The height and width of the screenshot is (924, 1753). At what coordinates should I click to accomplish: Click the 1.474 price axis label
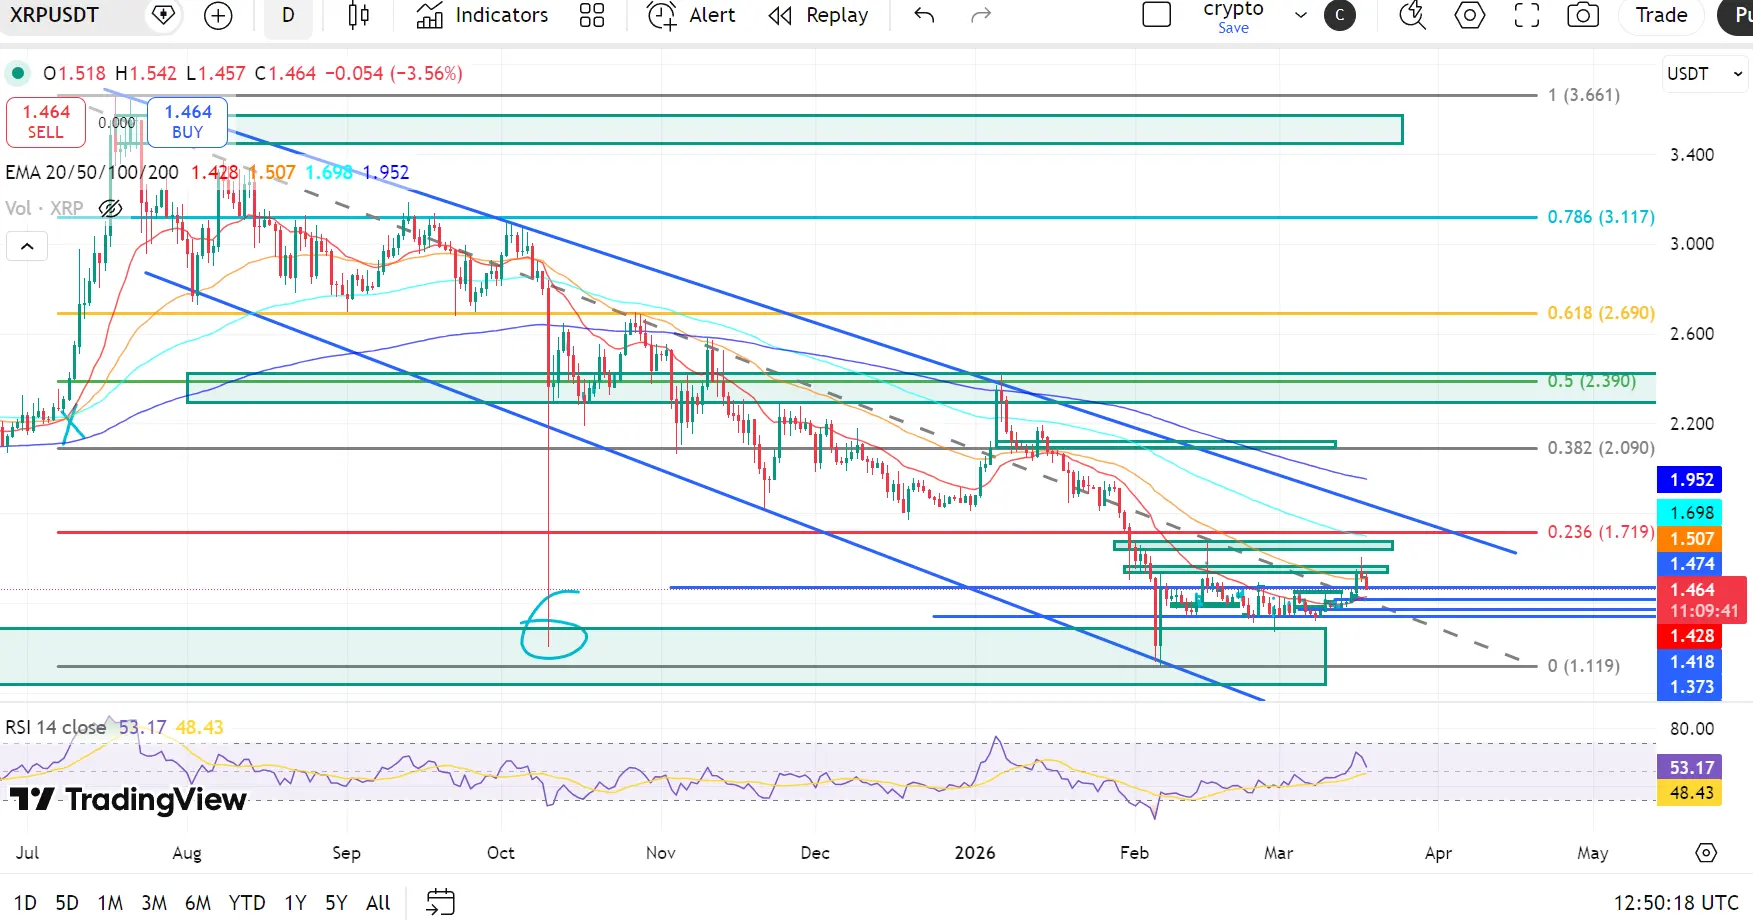click(x=1689, y=564)
